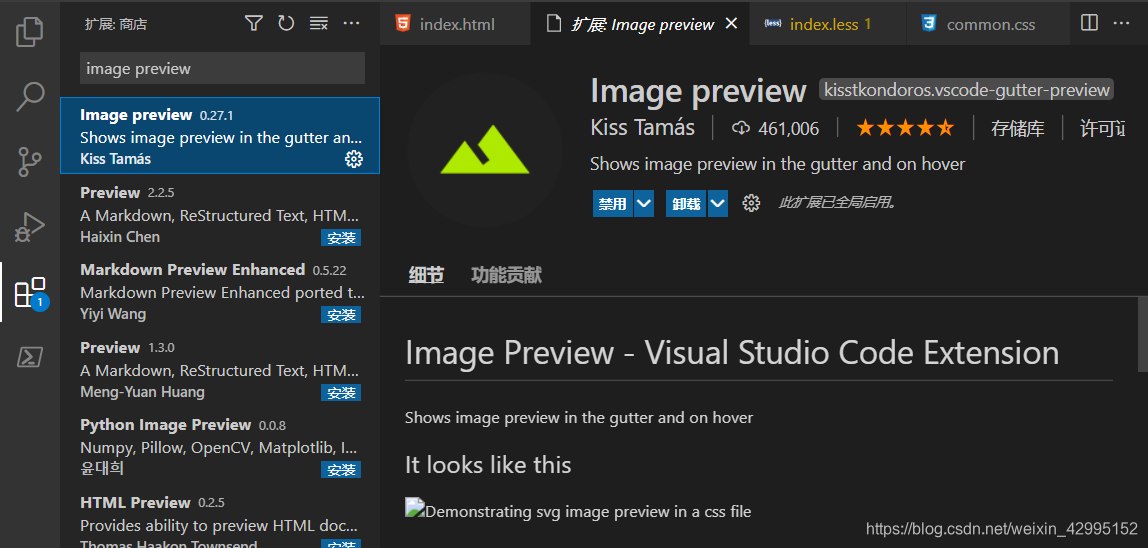The height and width of the screenshot is (548, 1148).
Task: Clear extensions search results icon
Action: pyautogui.click(x=318, y=23)
